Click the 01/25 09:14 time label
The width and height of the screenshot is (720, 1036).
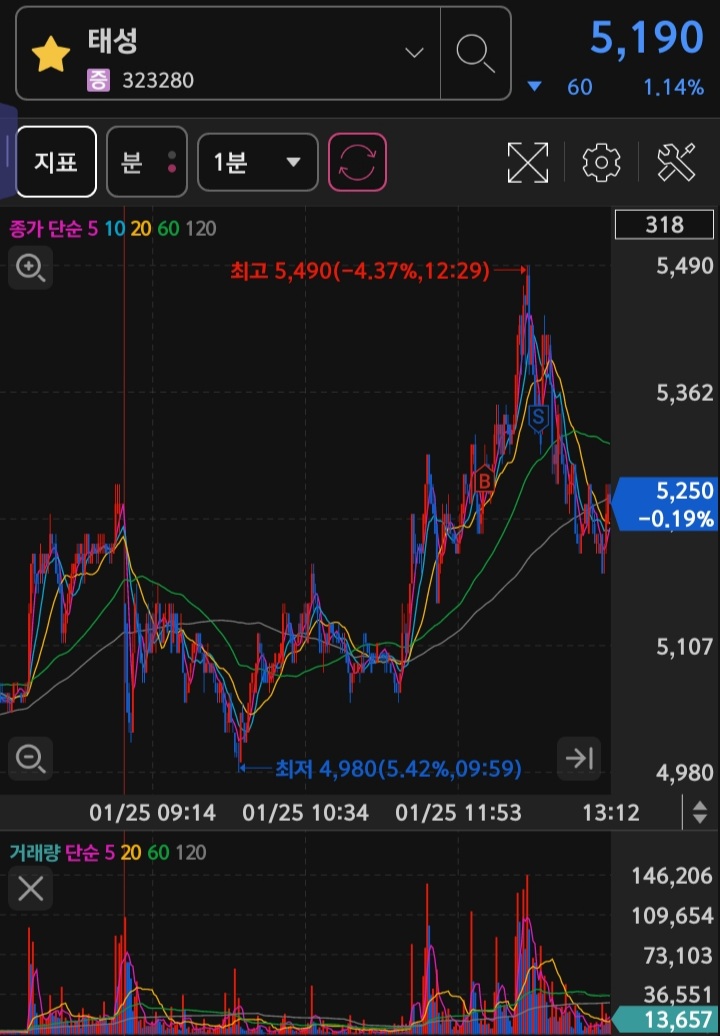point(153,812)
